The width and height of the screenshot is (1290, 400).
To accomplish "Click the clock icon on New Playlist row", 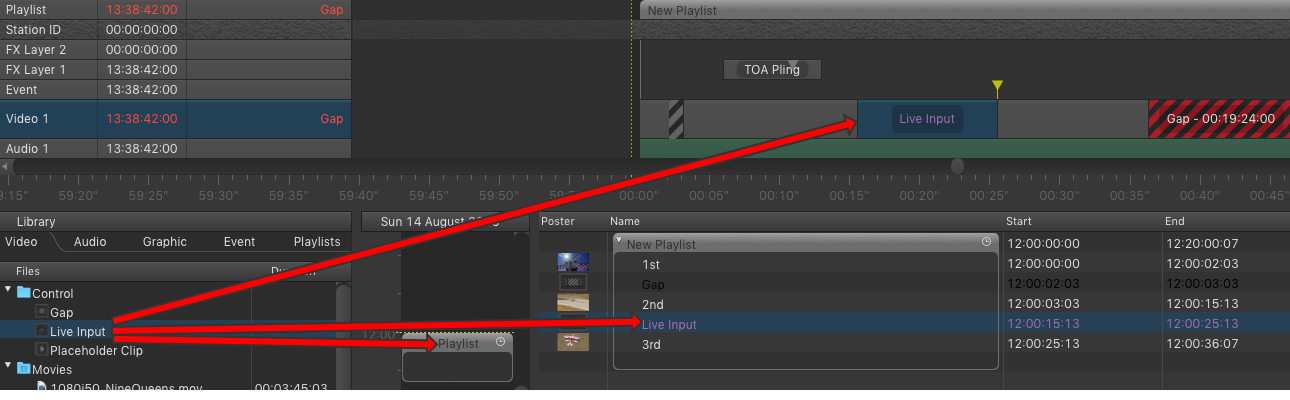I will coord(986,242).
